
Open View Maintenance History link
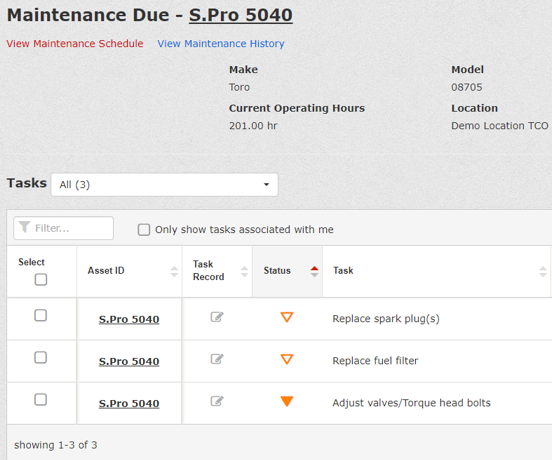221,44
